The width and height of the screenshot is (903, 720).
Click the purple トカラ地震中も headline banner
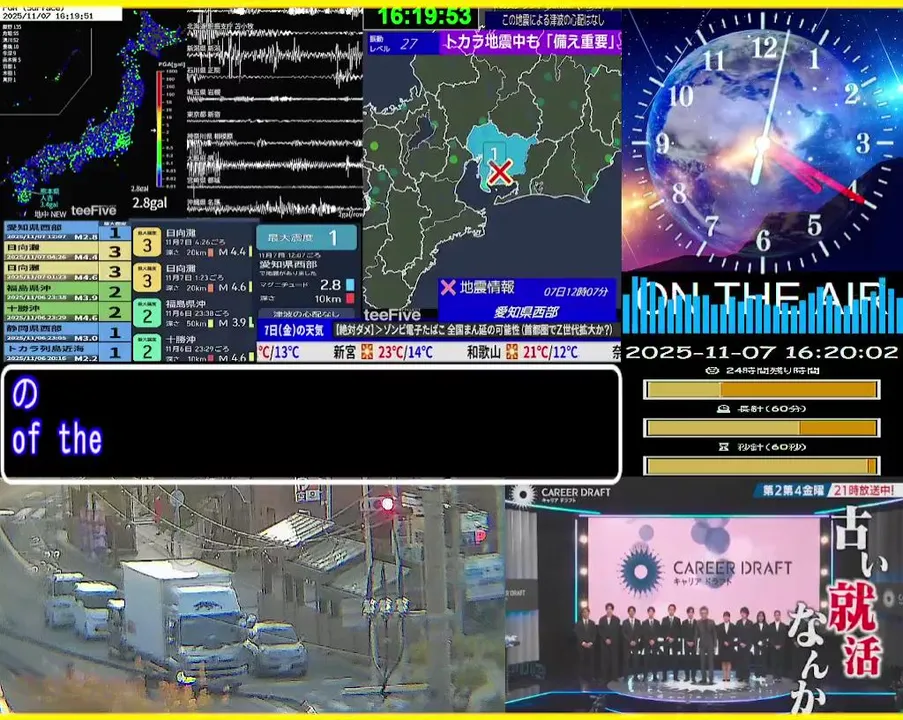(x=530, y=42)
